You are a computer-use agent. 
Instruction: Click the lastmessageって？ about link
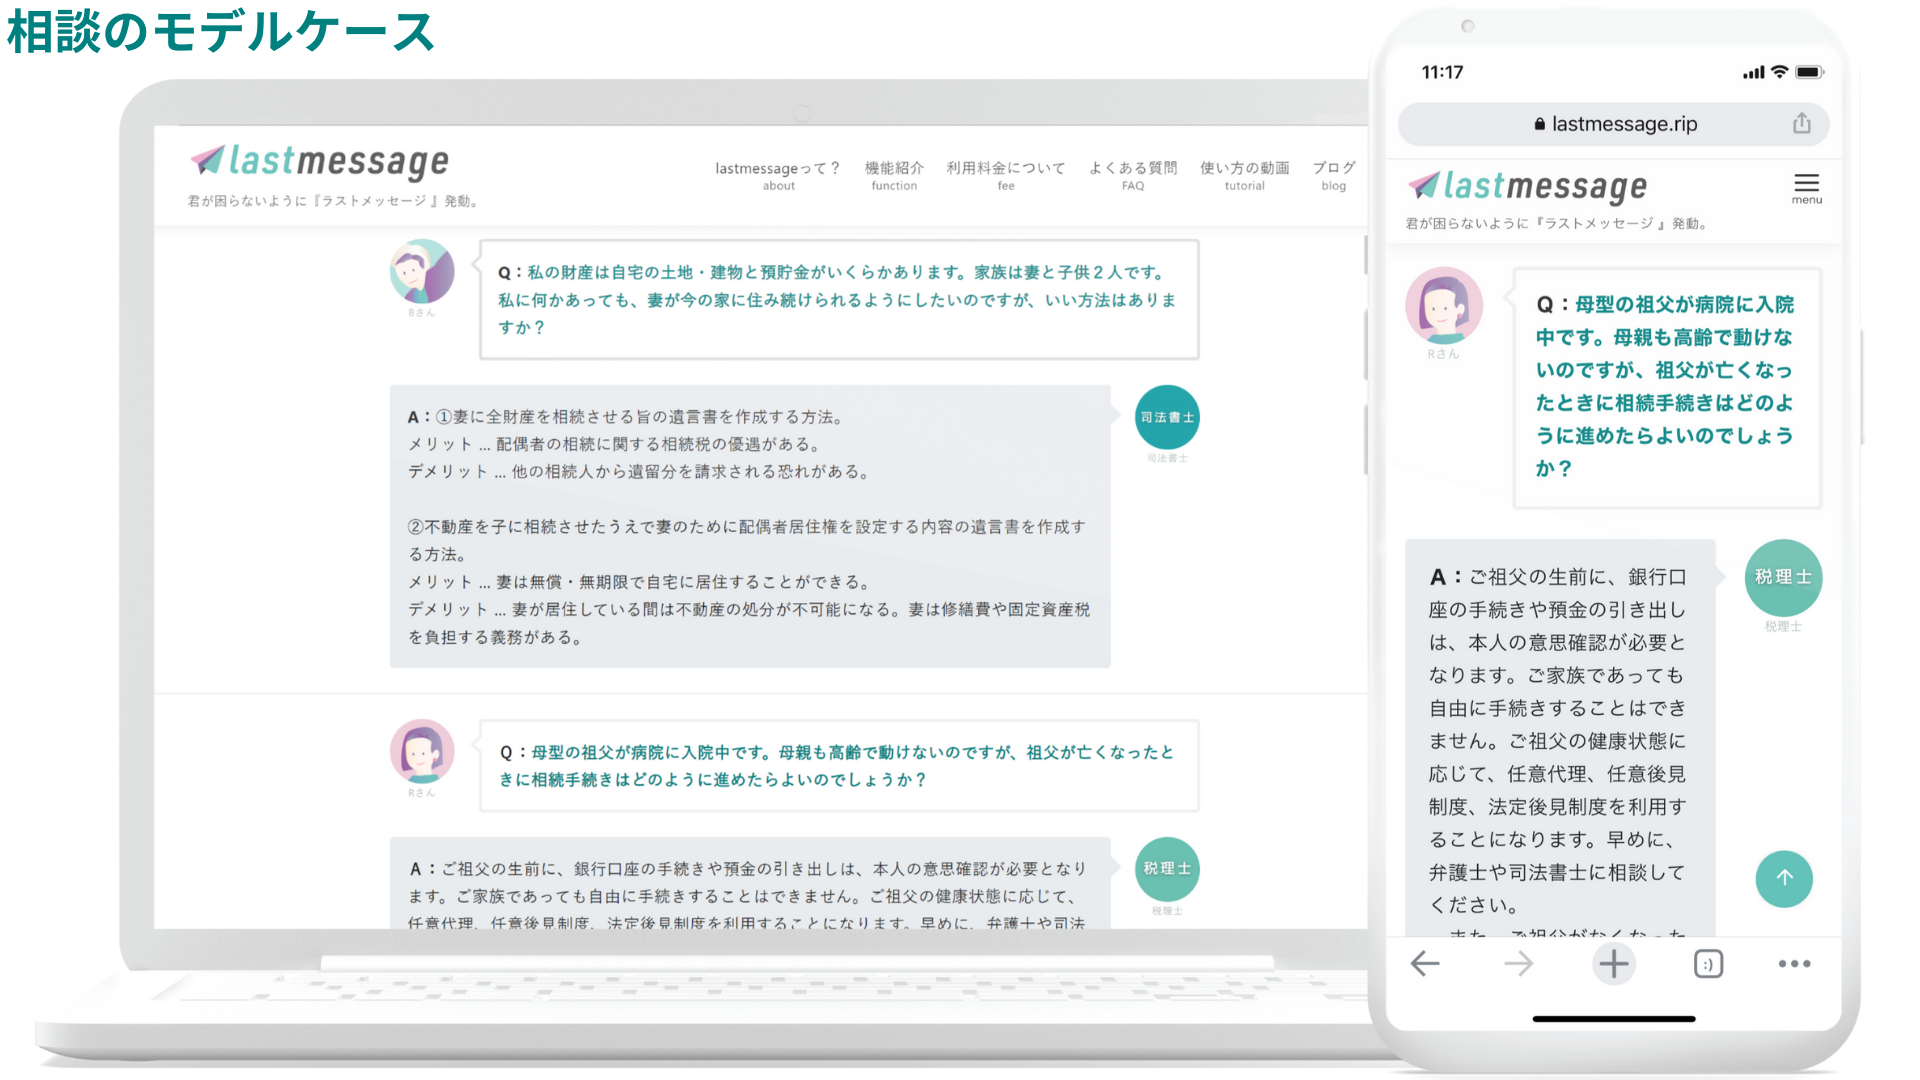click(778, 174)
